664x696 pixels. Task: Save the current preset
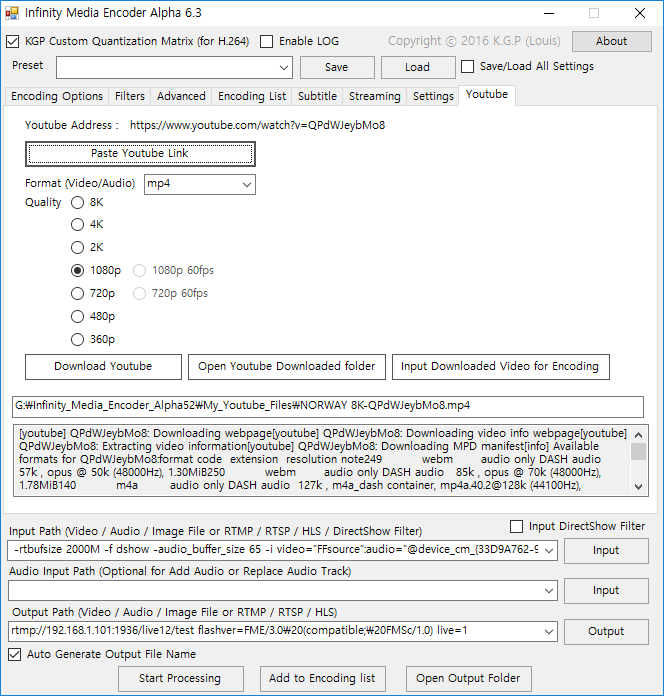[x=337, y=67]
